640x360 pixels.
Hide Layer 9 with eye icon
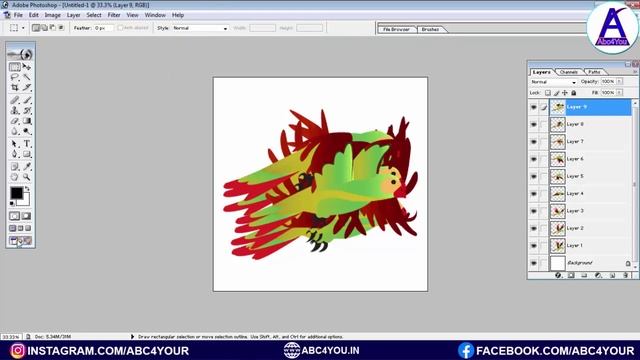(x=533, y=107)
